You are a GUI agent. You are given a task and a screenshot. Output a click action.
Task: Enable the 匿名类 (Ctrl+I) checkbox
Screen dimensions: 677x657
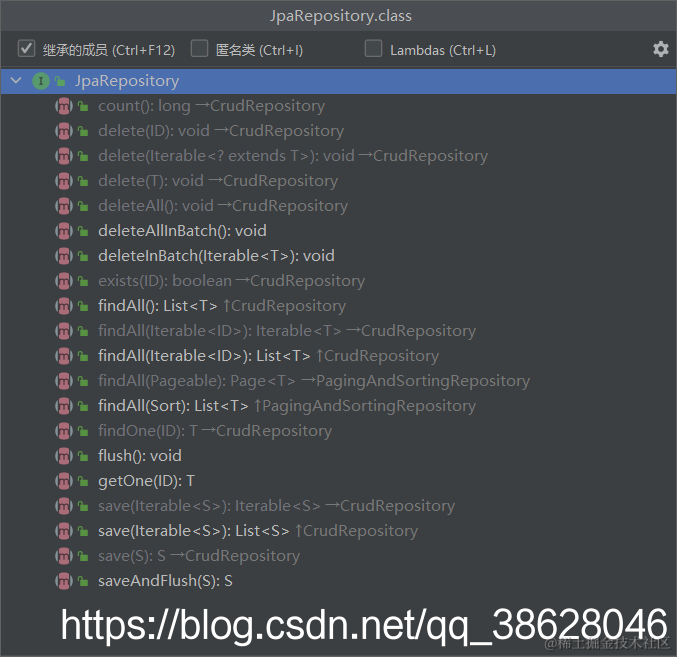click(x=199, y=48)
